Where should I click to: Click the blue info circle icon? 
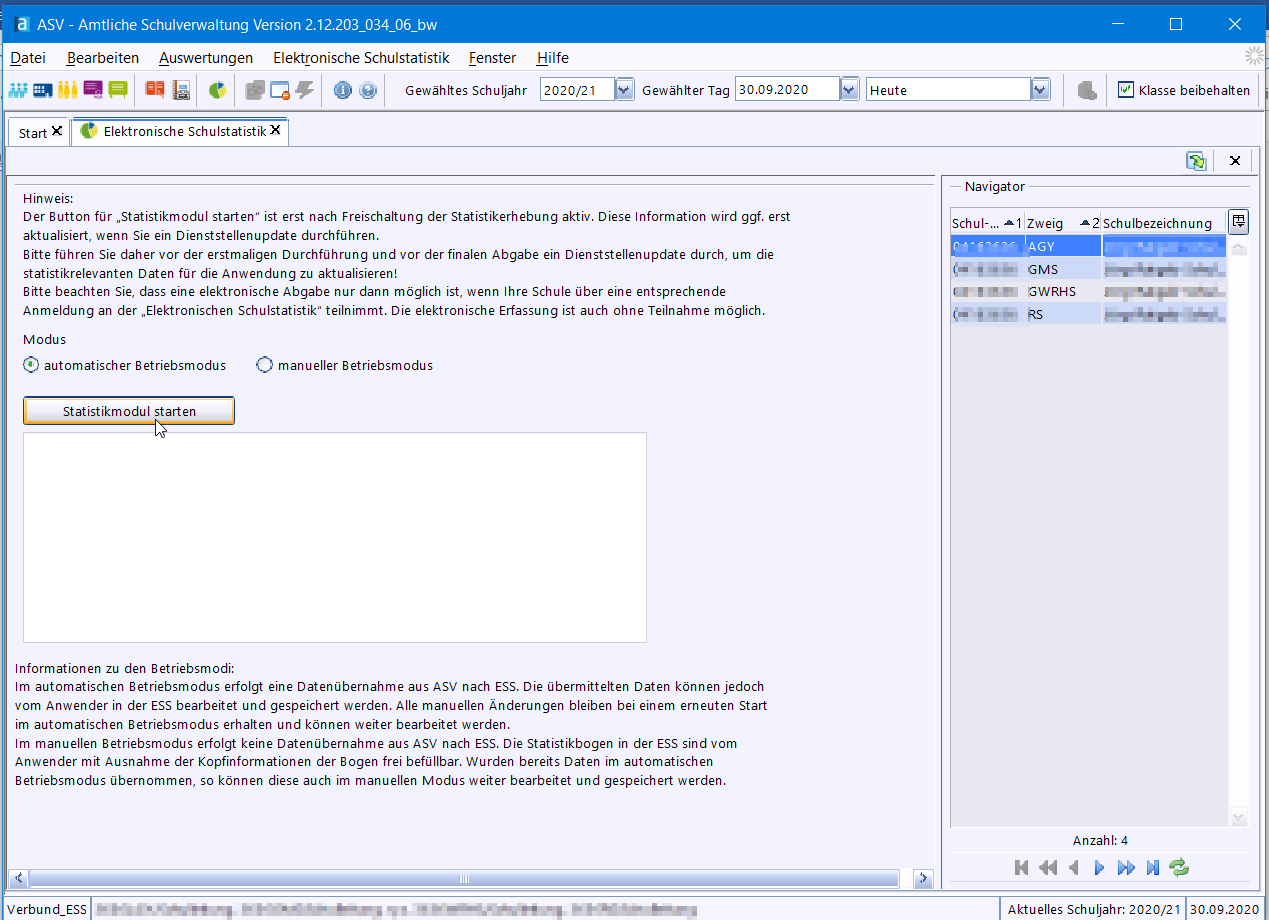click(343, 90)
